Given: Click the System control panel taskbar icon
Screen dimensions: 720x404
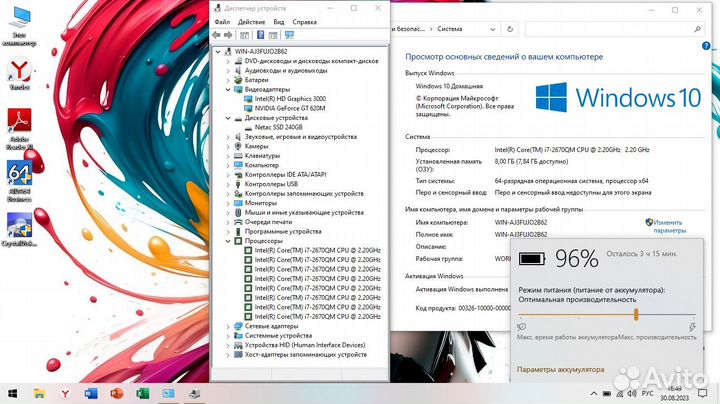Looking at the screenshot, I should [x=169, y=394].
